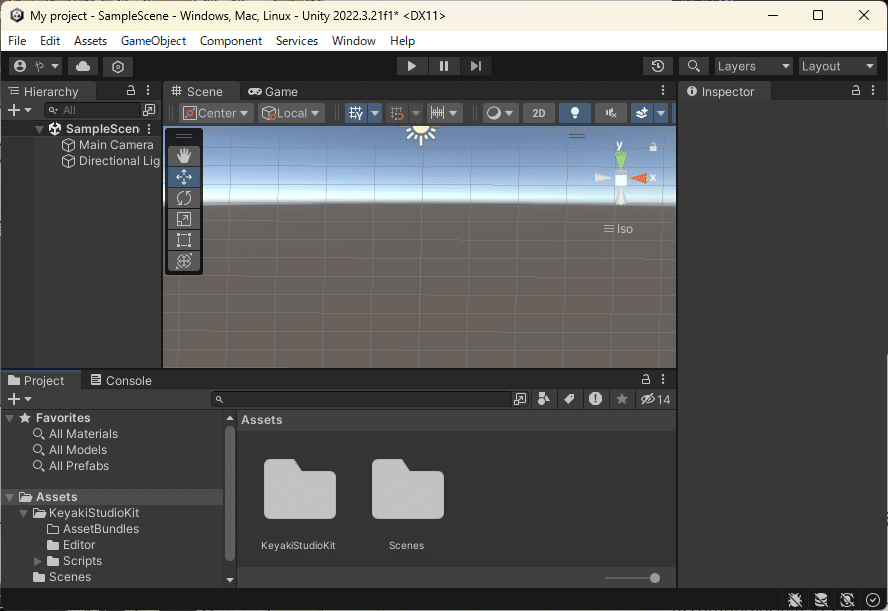Toggle grid visibility button

pyautogui.click(x=356, y=113)
